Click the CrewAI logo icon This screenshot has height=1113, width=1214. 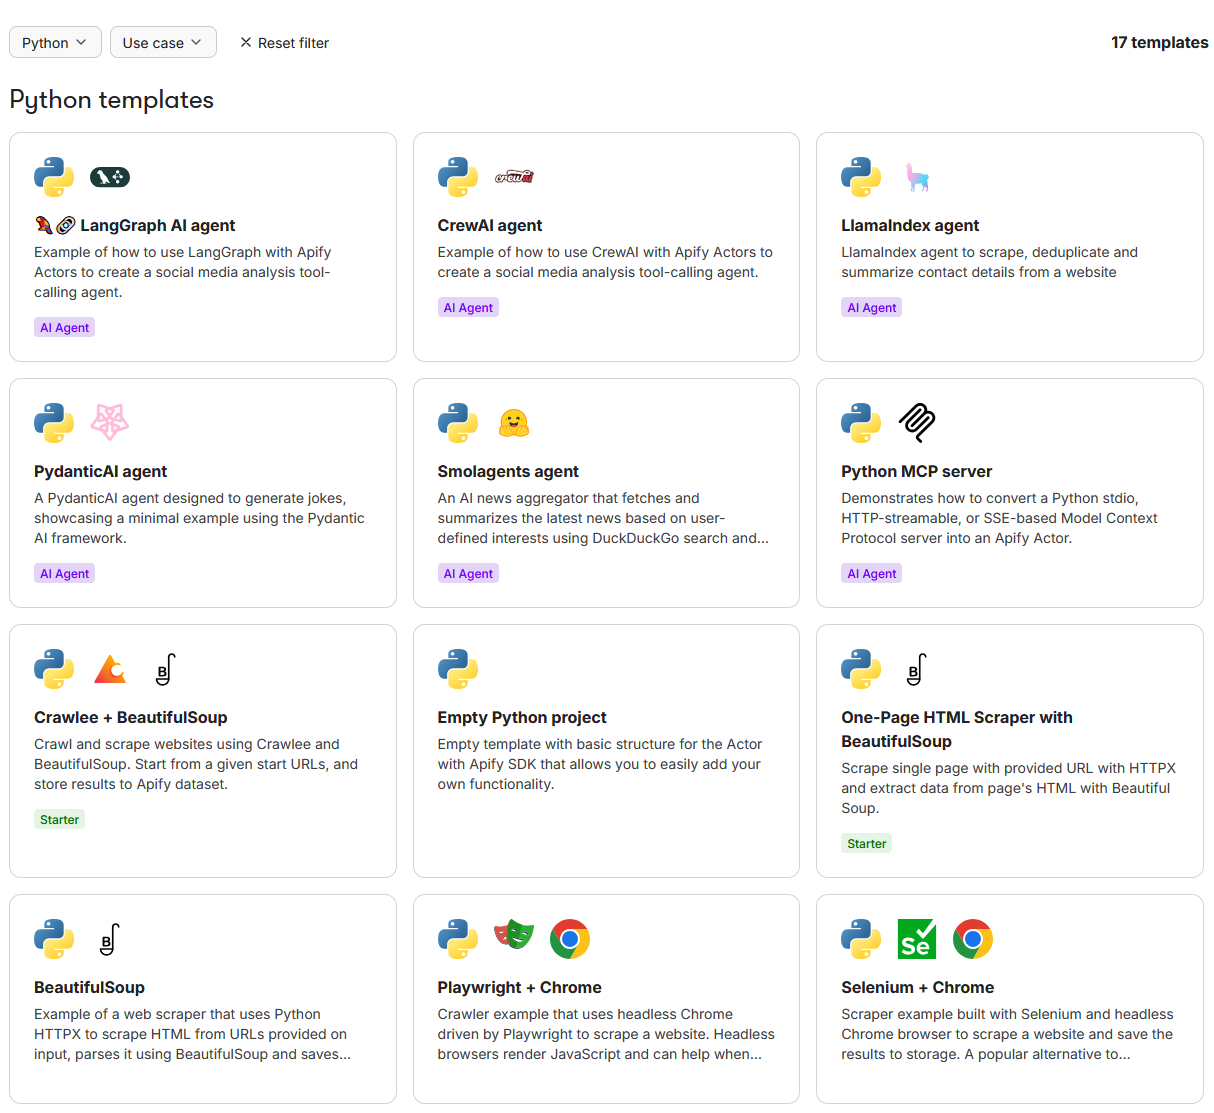(x=514, y=177)
